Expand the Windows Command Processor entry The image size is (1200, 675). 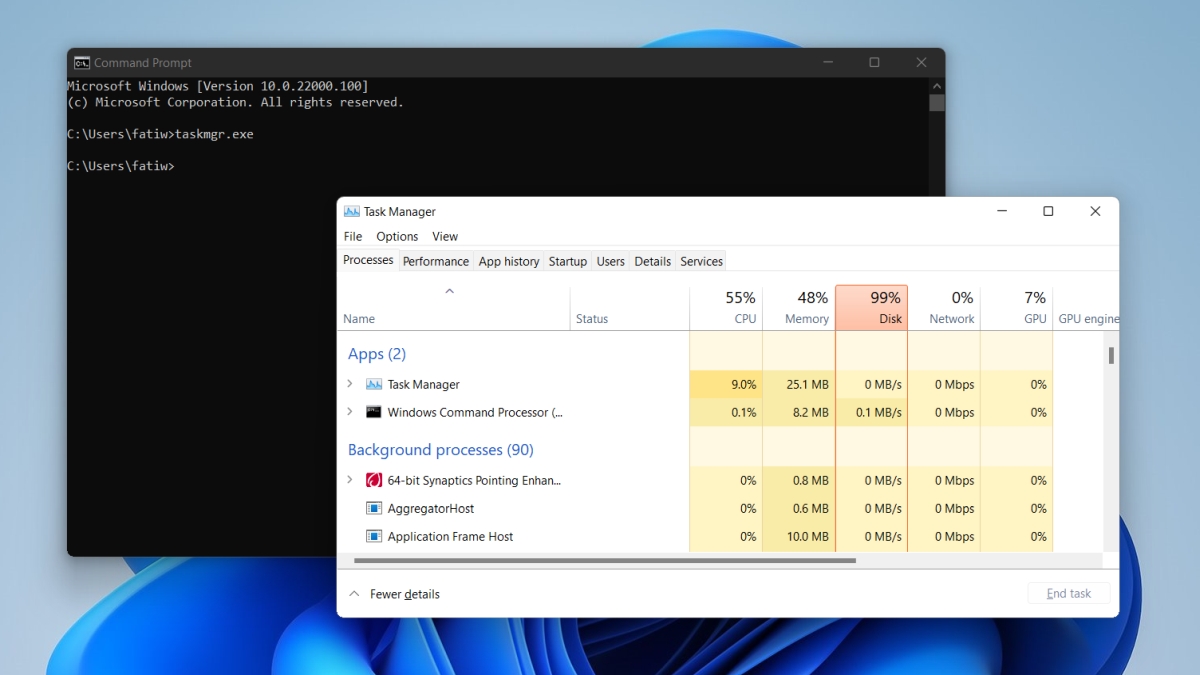(x=349, y=412)
